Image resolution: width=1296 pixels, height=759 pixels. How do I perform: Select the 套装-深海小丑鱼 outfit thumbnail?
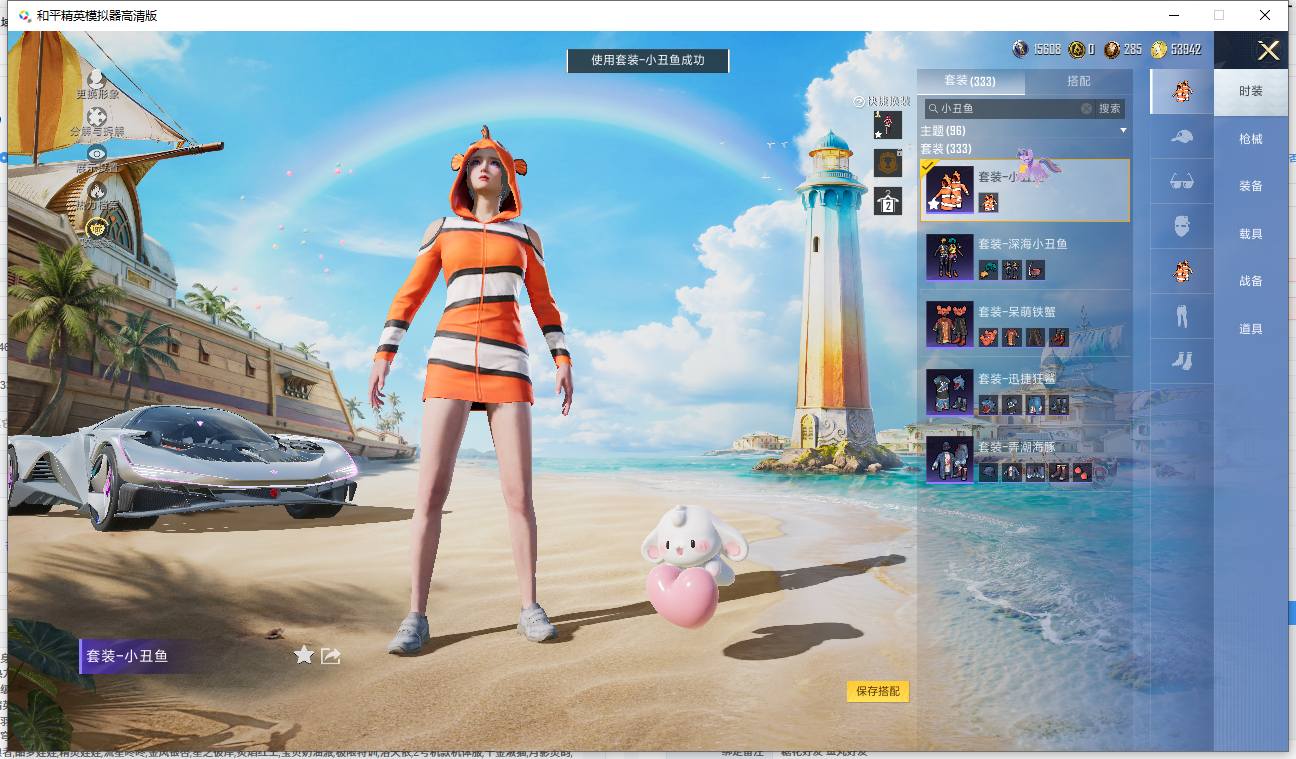coord(949,257)
